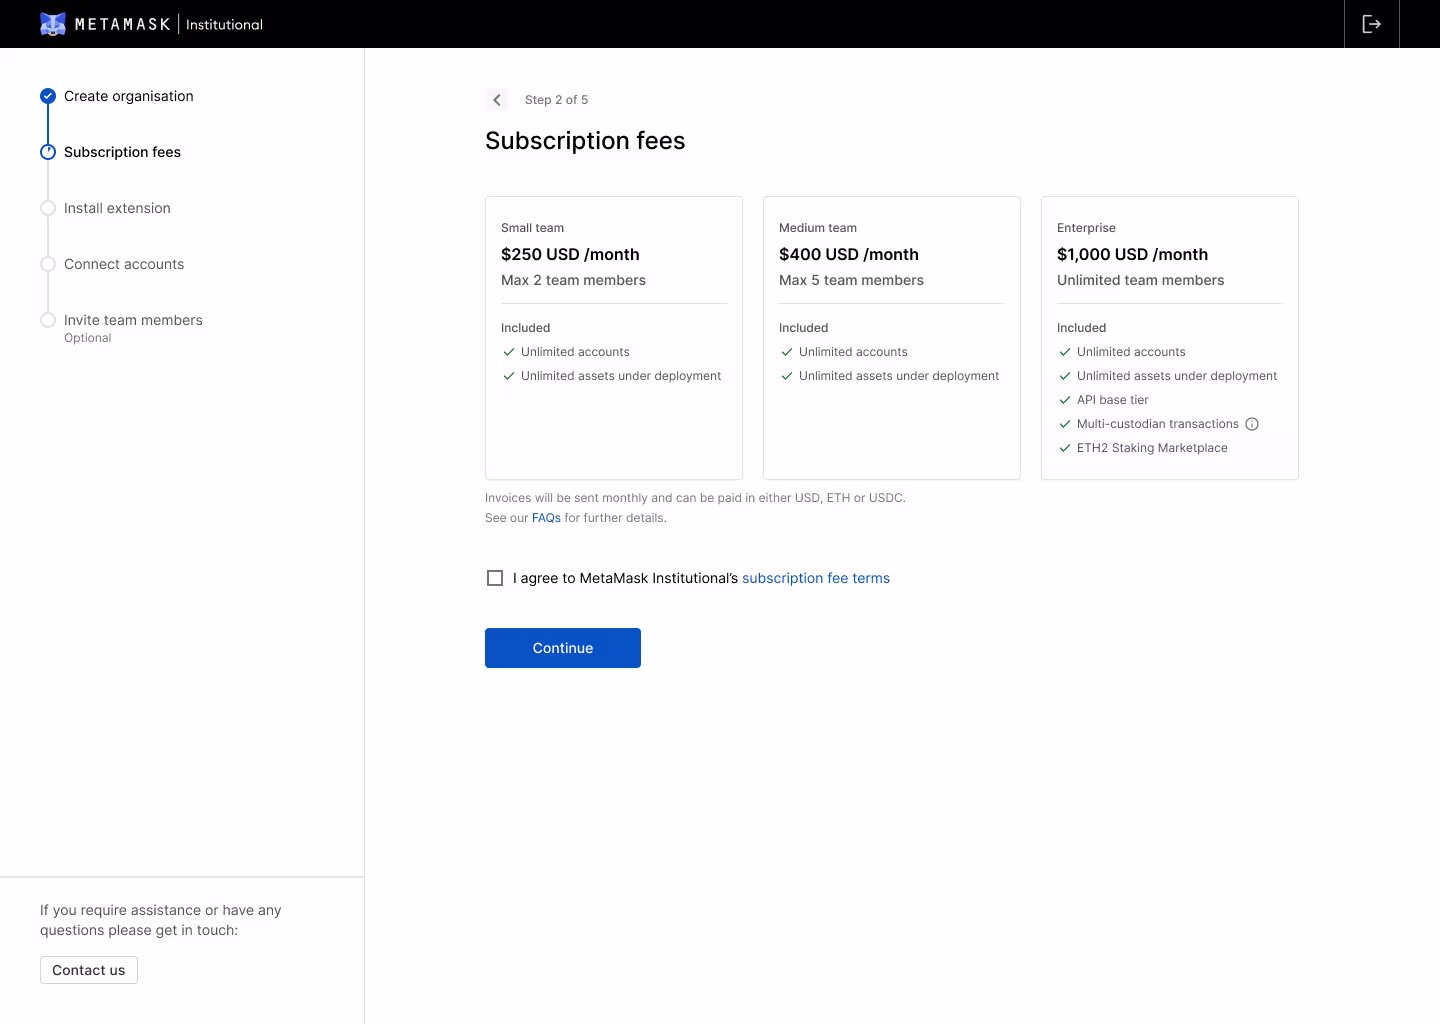Viewport: 1440px width, 1024px height.
Task: Click Subscription fees page heading
Action: coord(585,141)
